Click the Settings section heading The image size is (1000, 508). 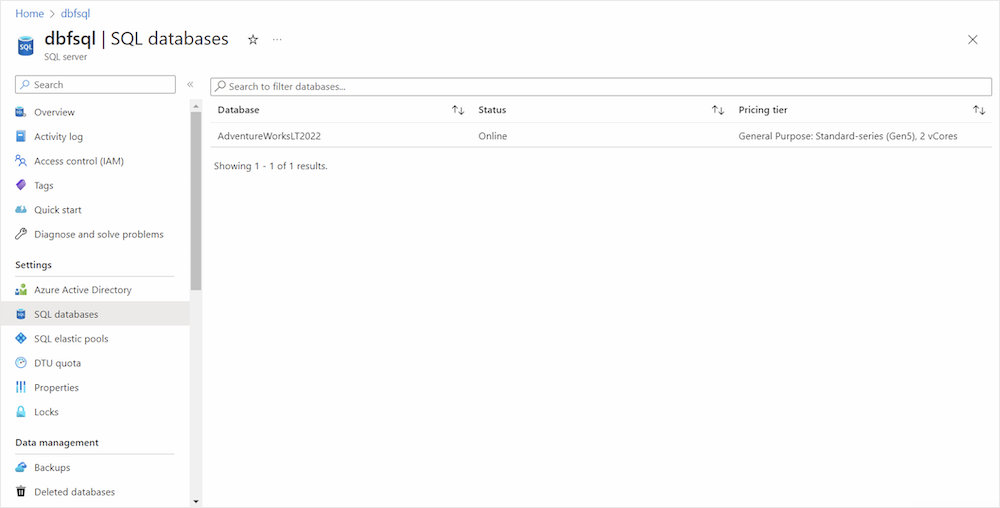click(33, 265)
